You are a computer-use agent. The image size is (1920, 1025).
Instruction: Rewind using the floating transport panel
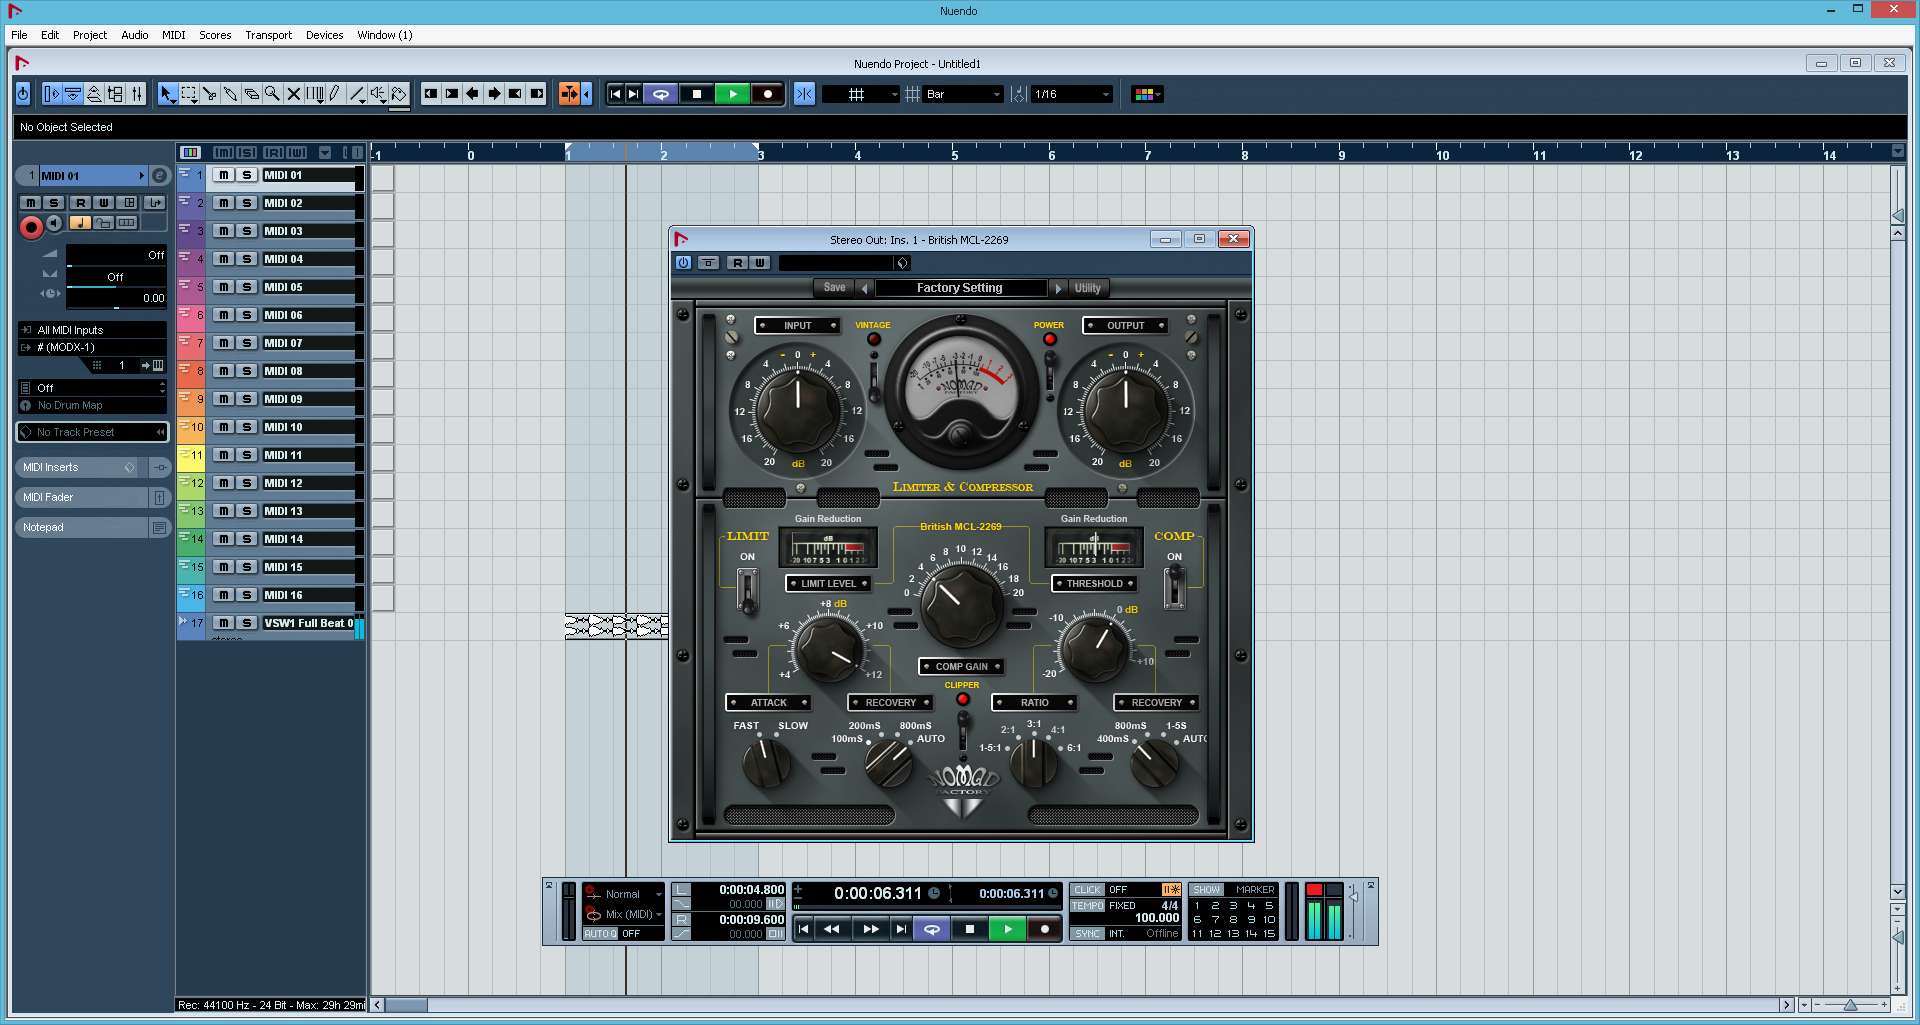tap(832, 929)
